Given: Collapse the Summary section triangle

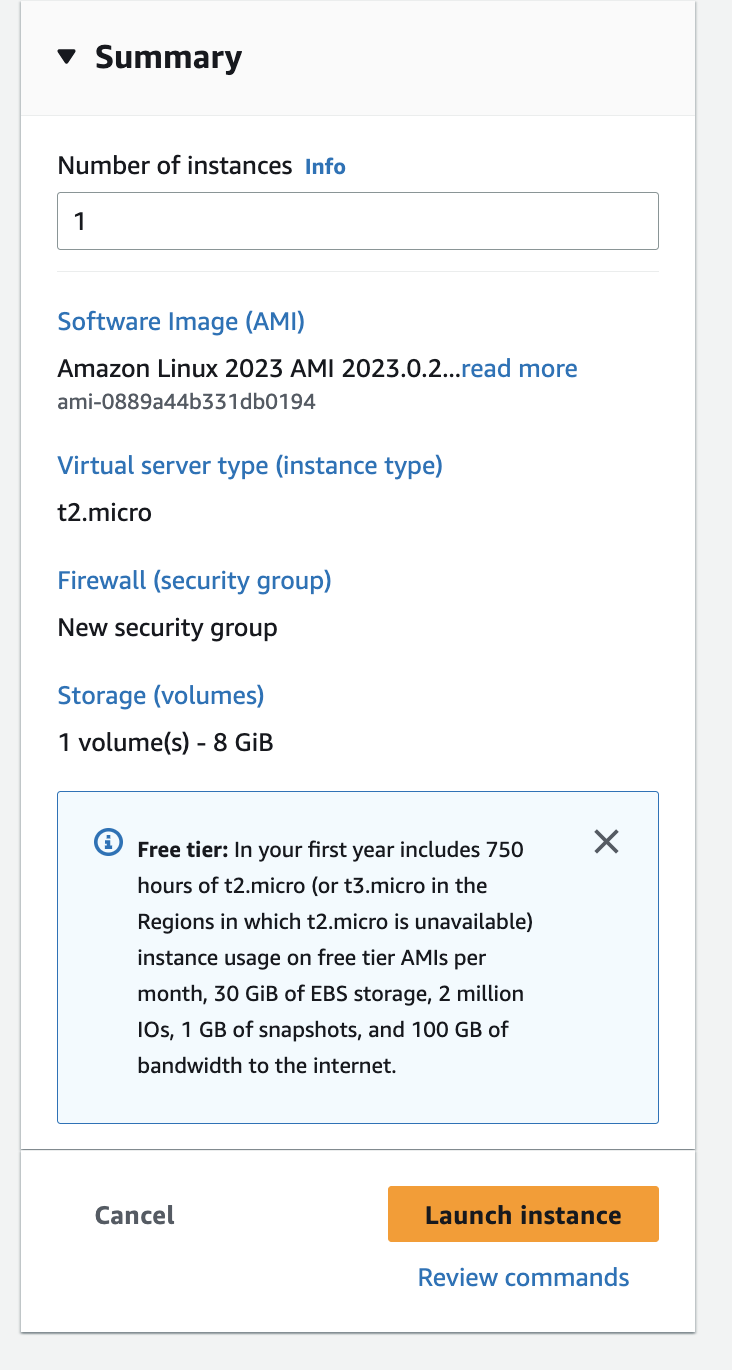Looking at the screenshot, I should (67, 58).
